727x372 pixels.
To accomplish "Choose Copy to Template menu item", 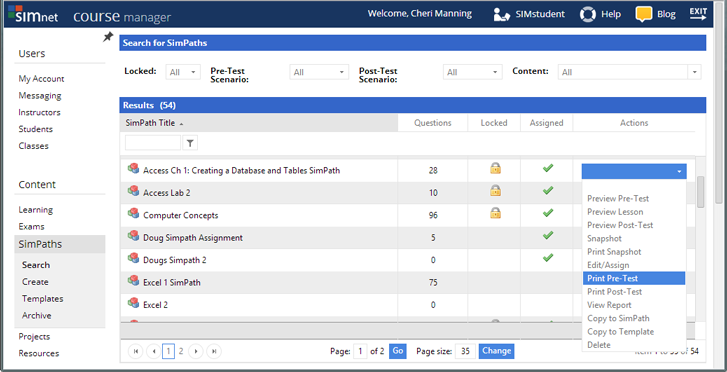I will 620,332.
